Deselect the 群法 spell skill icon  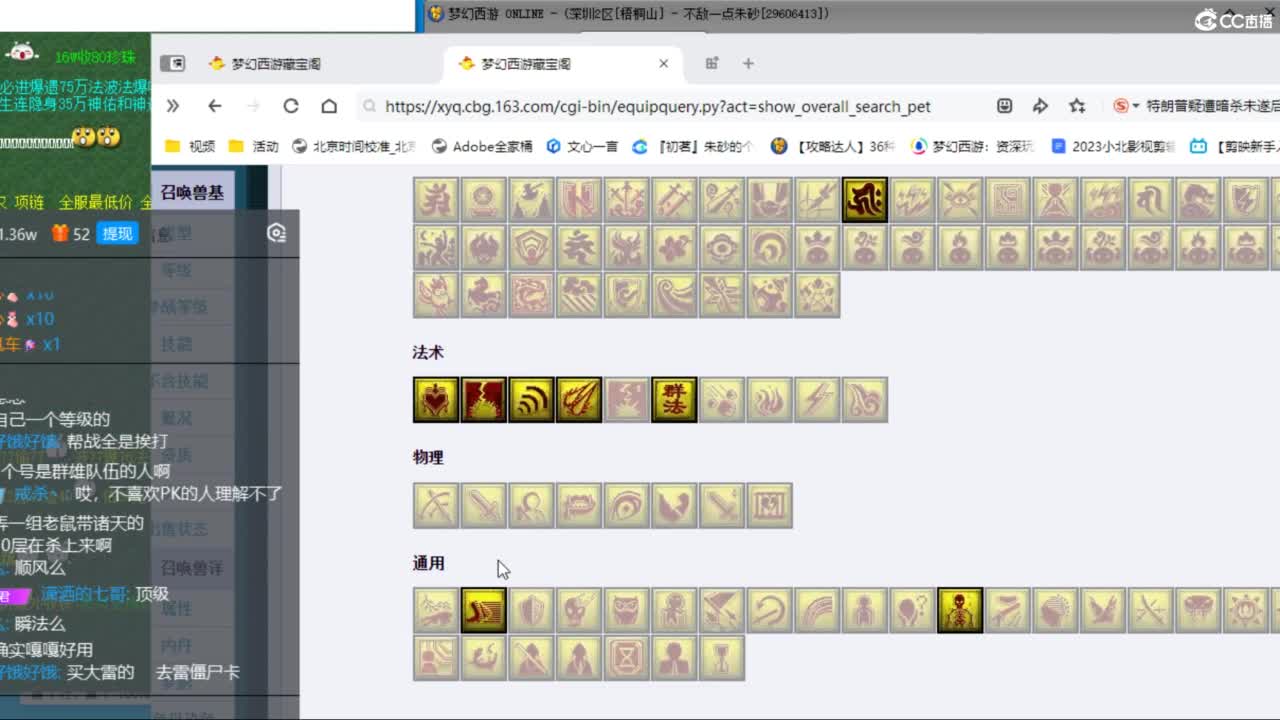(x=674, y=399)
